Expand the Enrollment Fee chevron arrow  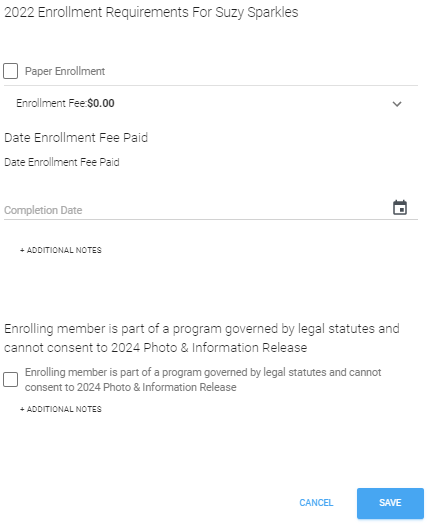(397, 104)
